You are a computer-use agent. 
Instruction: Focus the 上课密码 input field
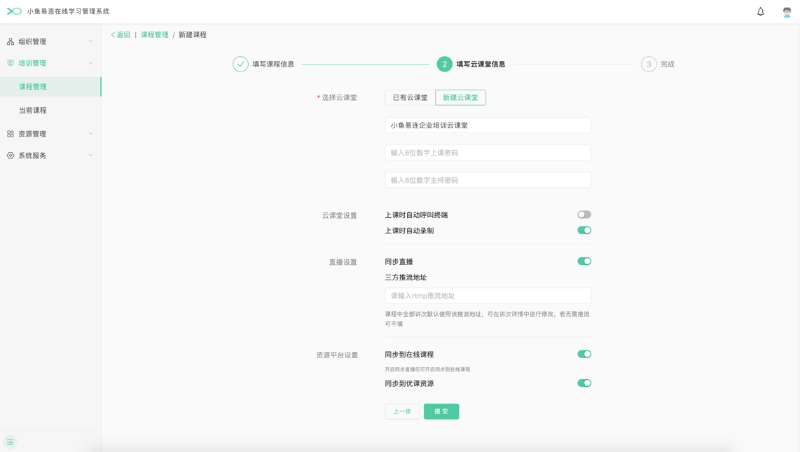488,153
